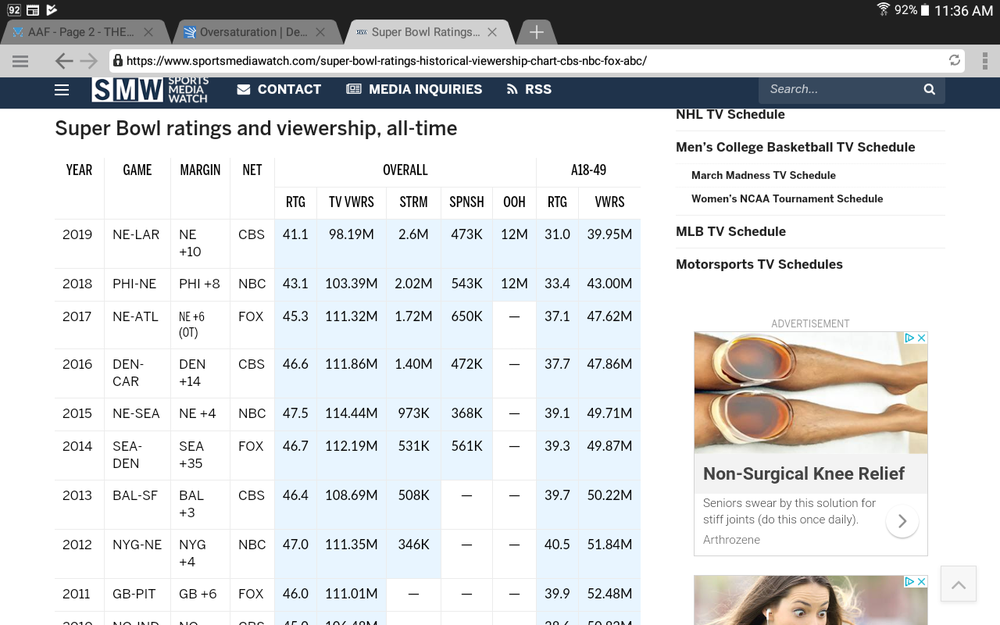Click the knee relief ad image

(x=811, y=393)
